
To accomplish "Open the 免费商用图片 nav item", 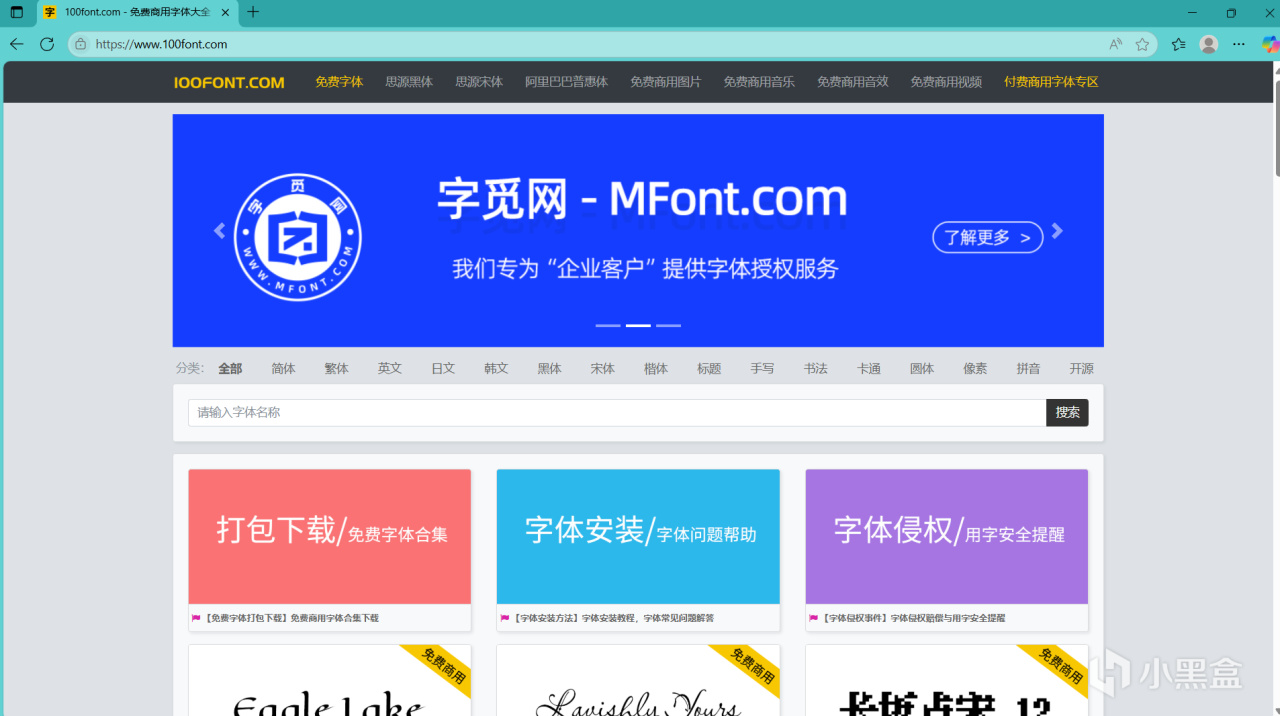I will pos(666,82).
